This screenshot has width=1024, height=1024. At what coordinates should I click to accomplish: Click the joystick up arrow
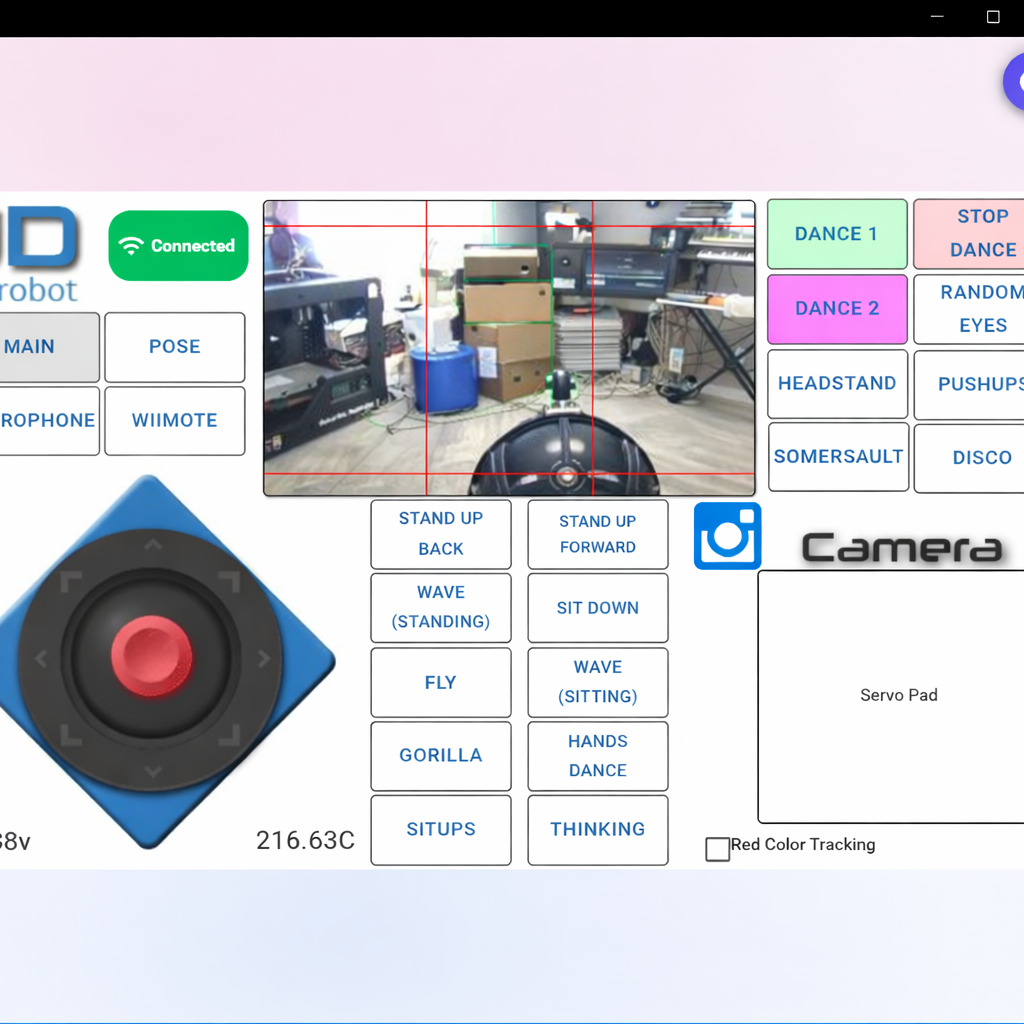pos(152,546)
